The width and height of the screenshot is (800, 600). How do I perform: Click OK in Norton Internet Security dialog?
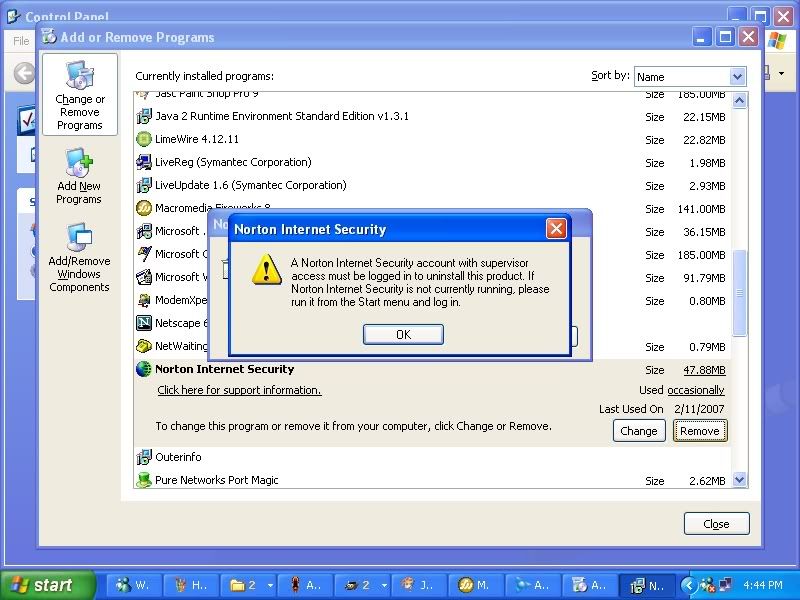[403, 334]
